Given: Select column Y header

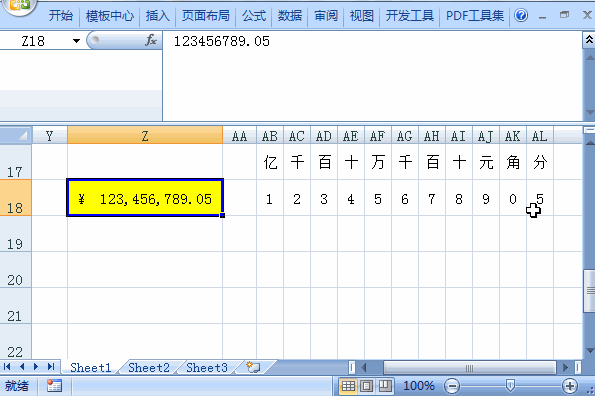Looking at the screenshot, I should coord(49,135).
